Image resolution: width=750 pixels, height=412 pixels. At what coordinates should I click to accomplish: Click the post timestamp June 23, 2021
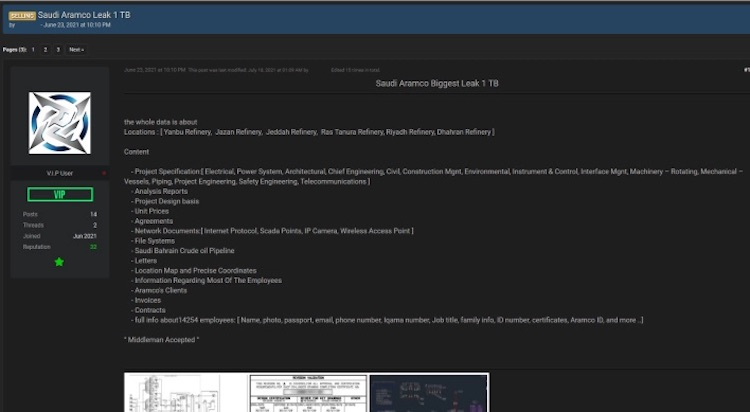point(154,70)
